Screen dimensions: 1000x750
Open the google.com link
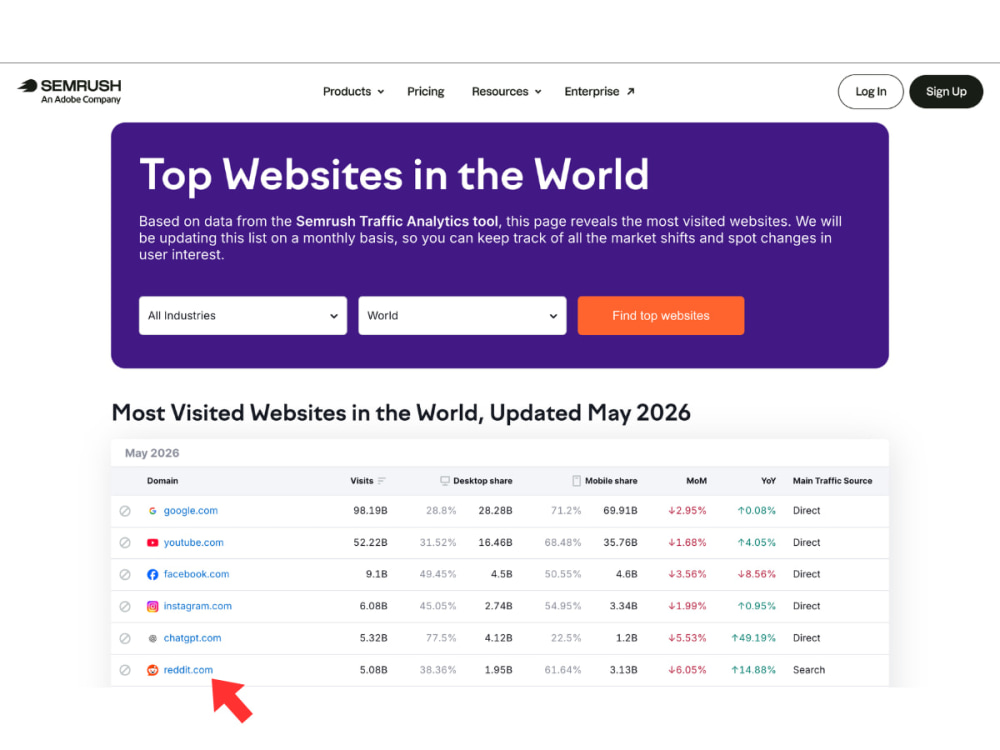pyautogui.click(x=191, y=511)
